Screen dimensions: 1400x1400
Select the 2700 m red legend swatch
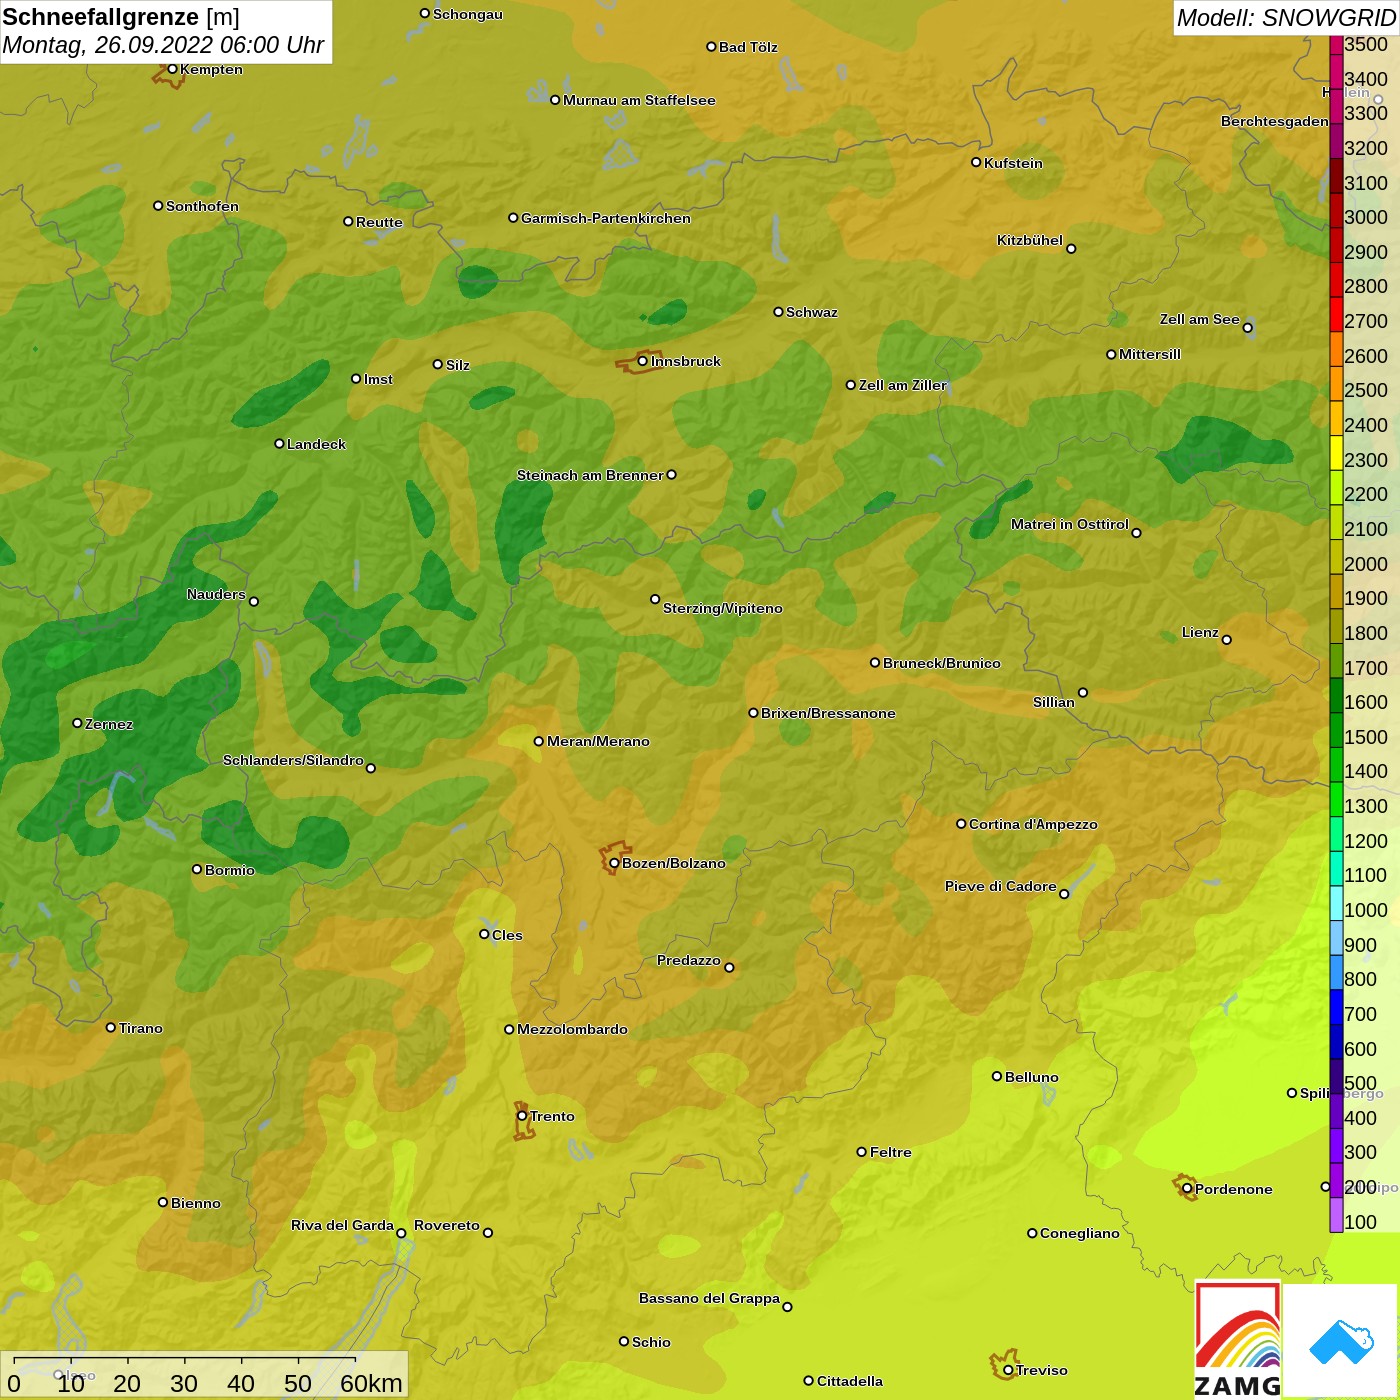tap(1336, 314)
